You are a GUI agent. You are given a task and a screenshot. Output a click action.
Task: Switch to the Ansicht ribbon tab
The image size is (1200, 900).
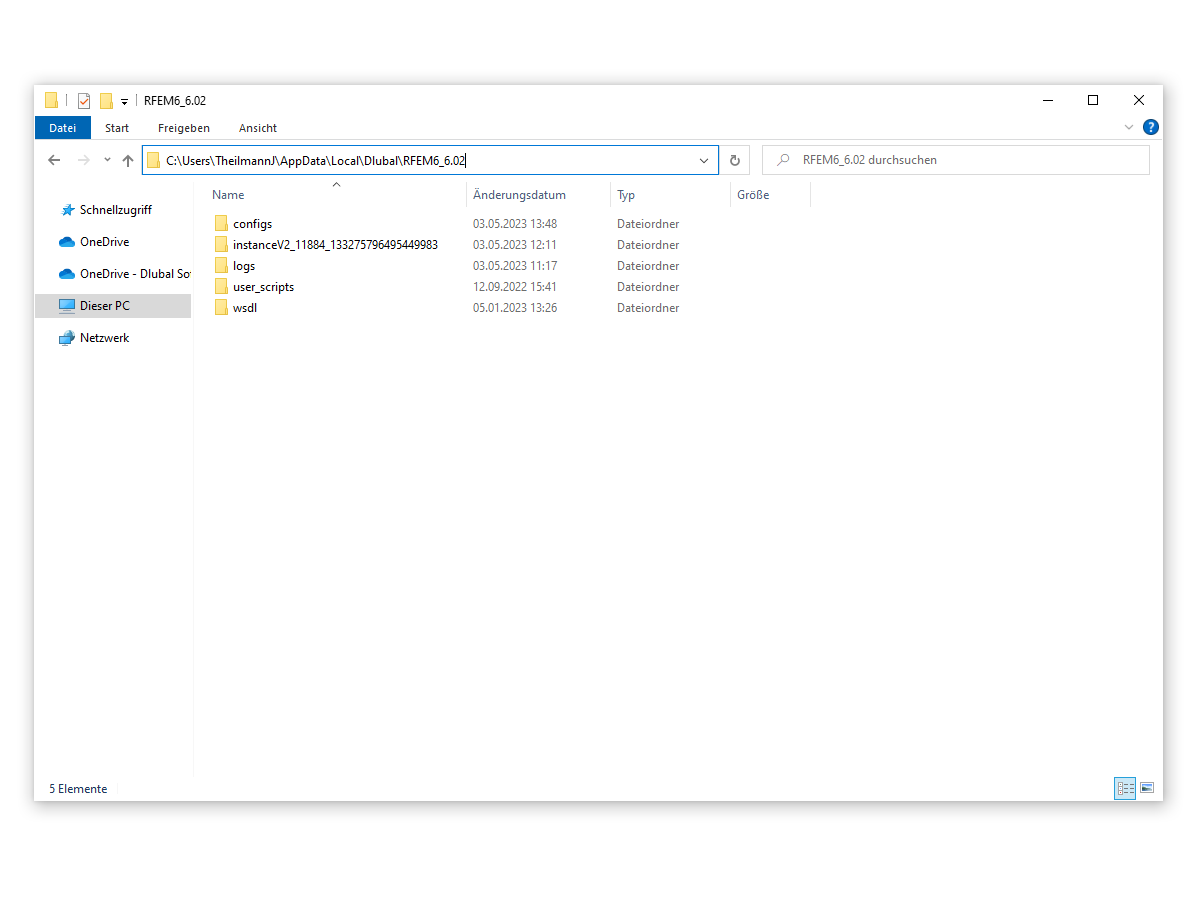[x=258, y=127]
